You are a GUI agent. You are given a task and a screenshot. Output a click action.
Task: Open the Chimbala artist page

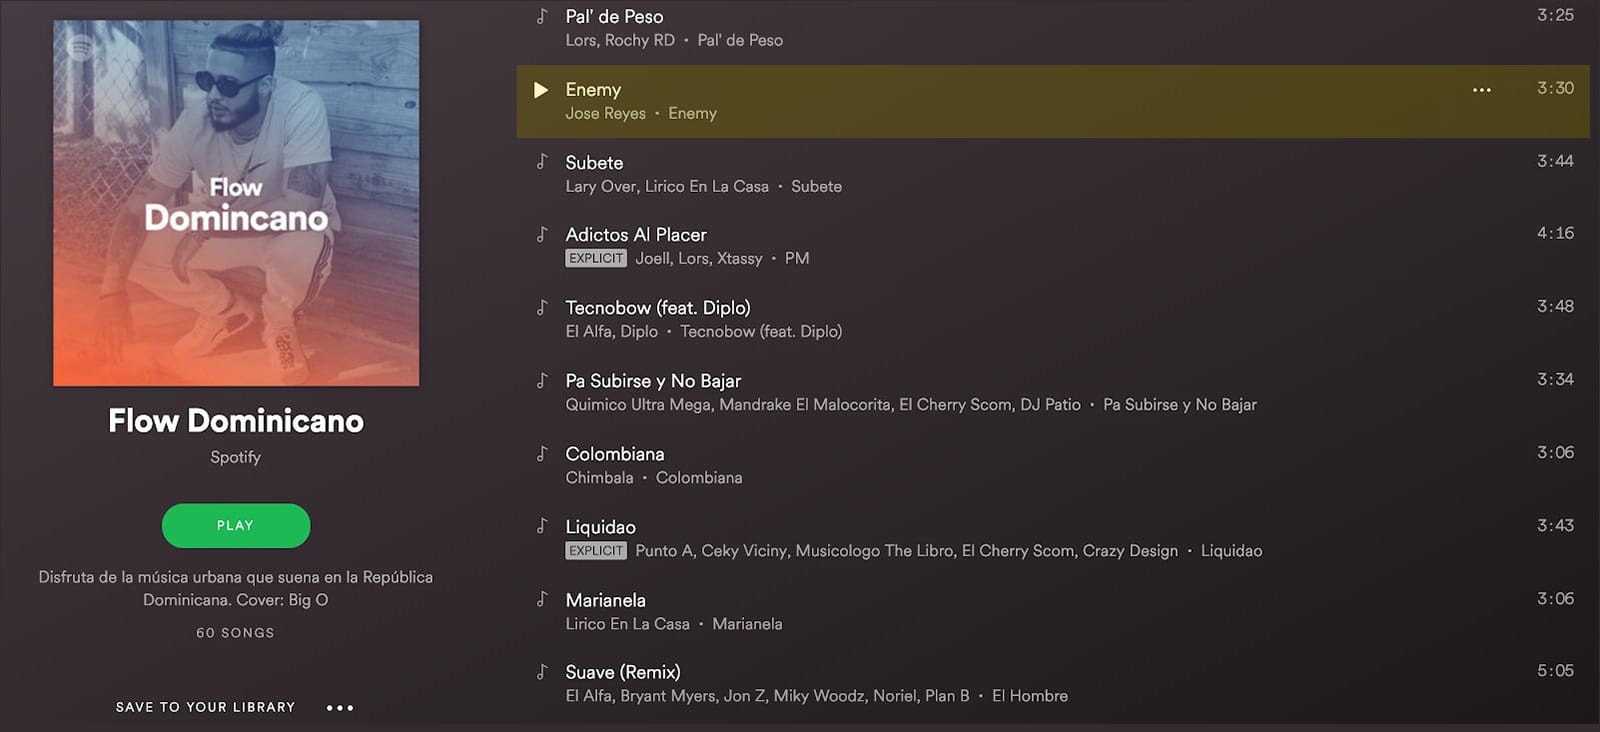[599, 478]
